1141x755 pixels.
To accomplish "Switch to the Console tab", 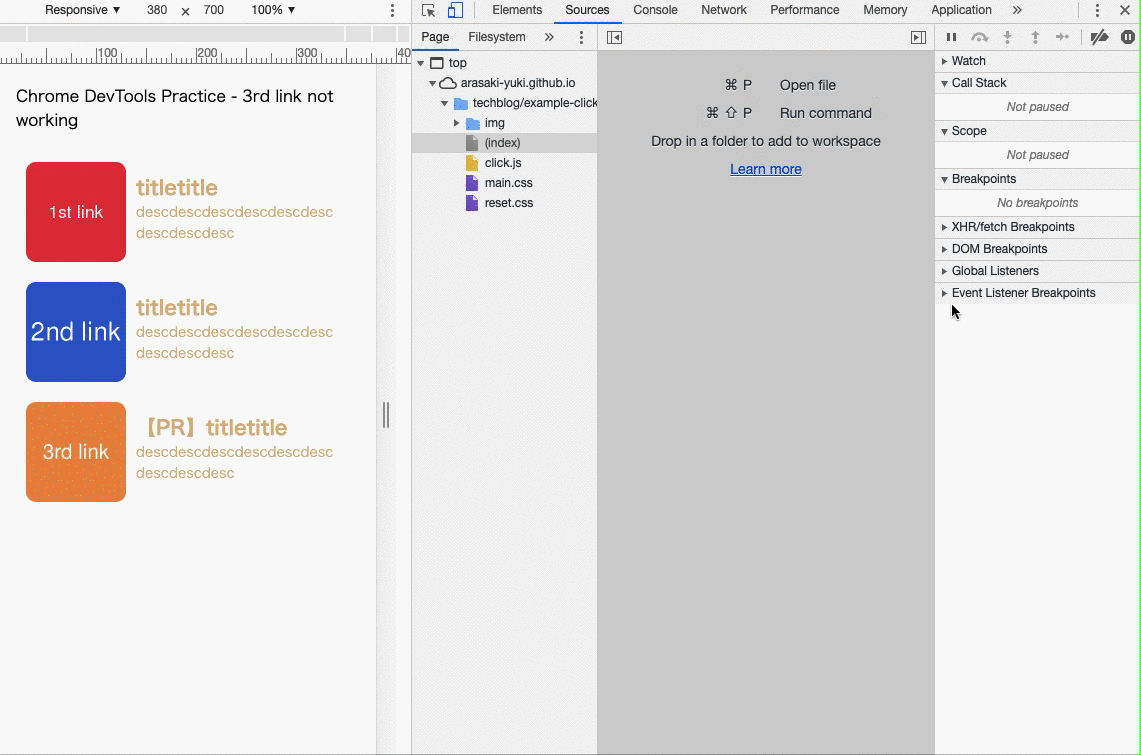I will 655,10.
